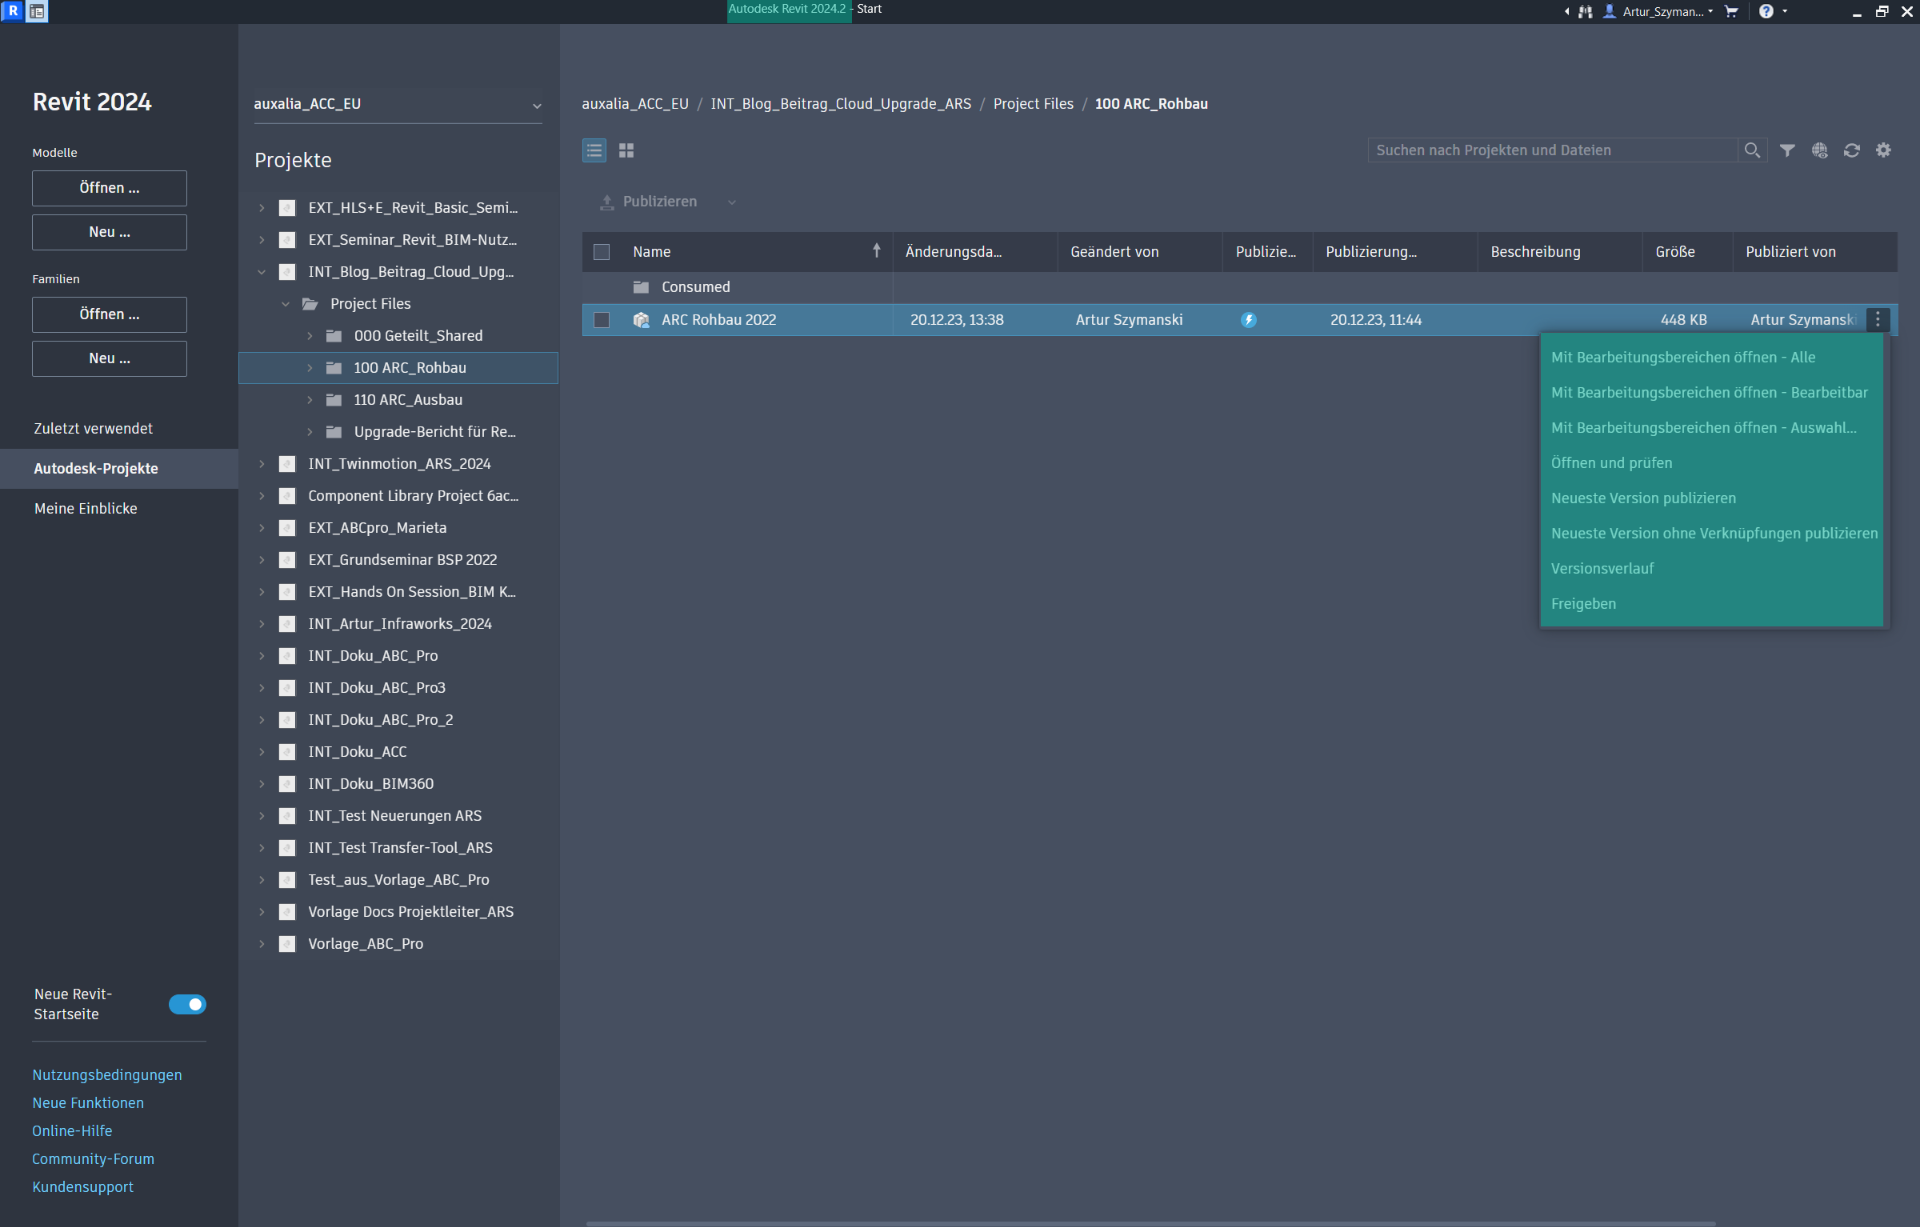This screenshot has height=1227, width=1920.
Task: Open the auxalia_ACC_EU hub dropdown
Action: coord(536,105)
